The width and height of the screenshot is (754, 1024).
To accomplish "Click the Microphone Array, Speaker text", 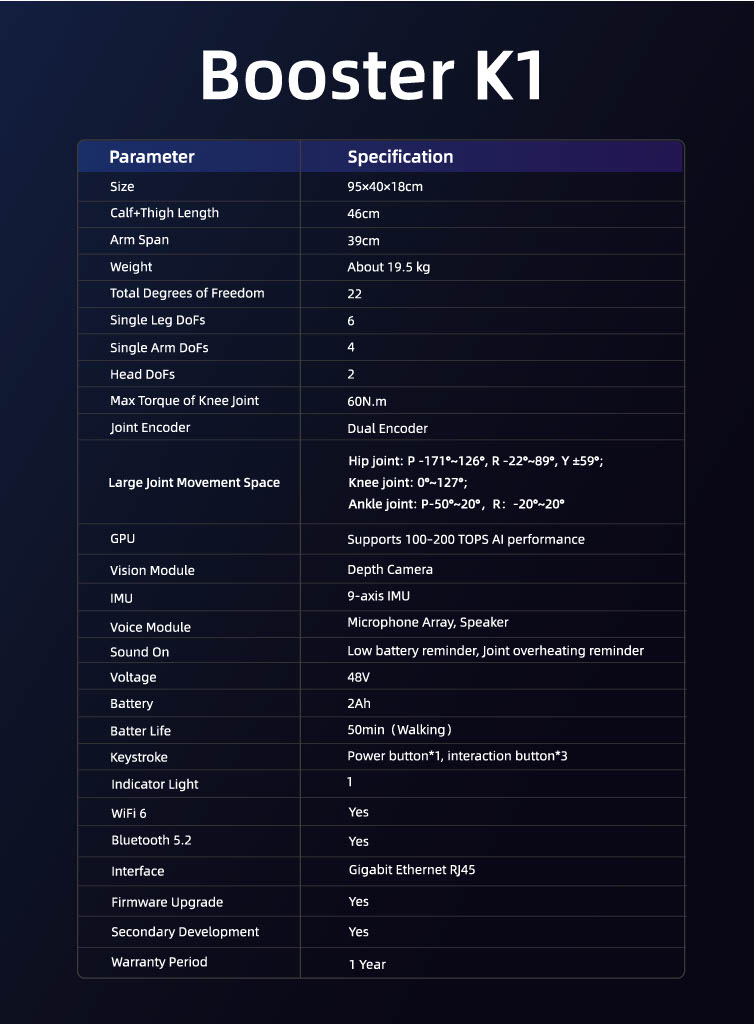I will (x=427, y=622).
